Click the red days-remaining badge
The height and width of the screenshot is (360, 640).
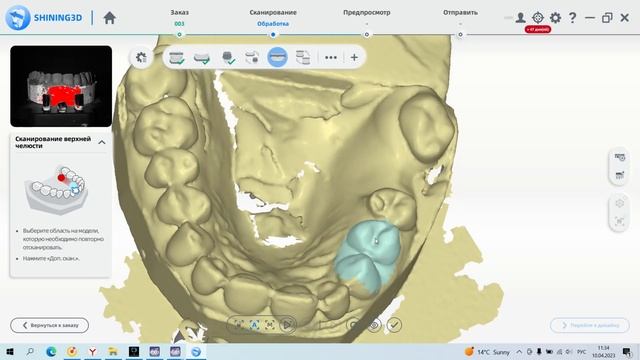coord(538,29)
